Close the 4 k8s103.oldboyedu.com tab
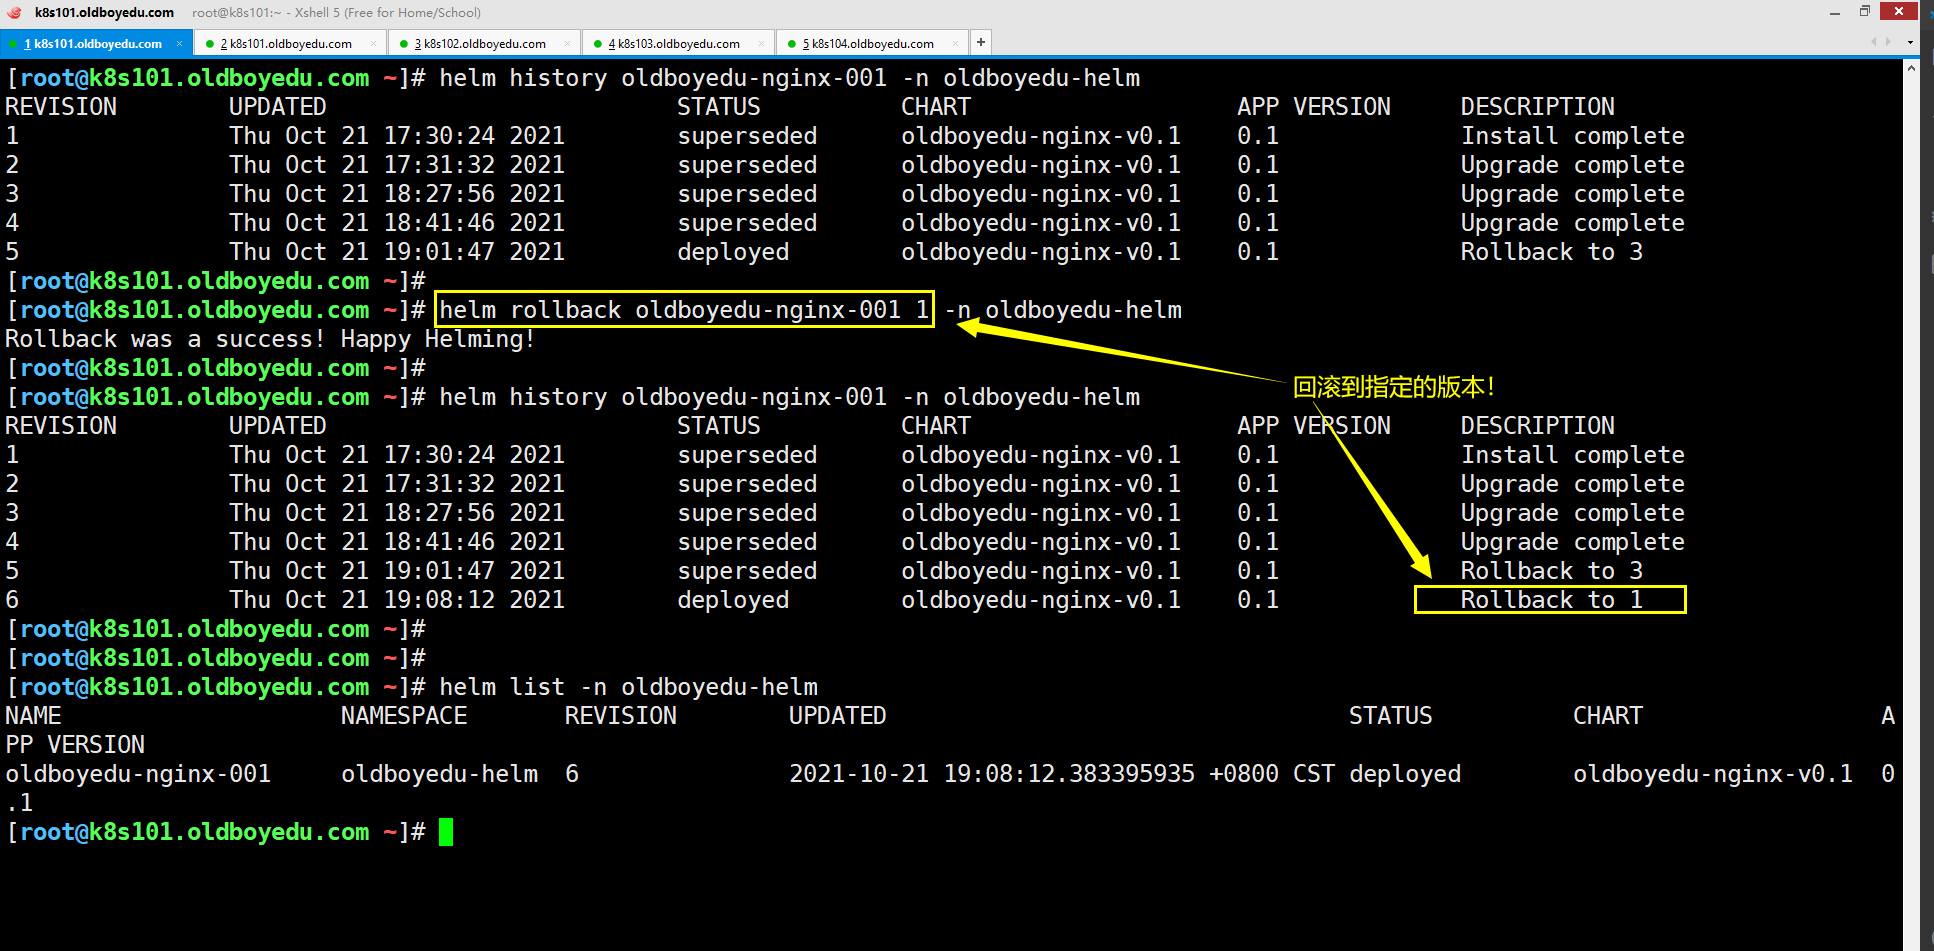 click(761, 44)
